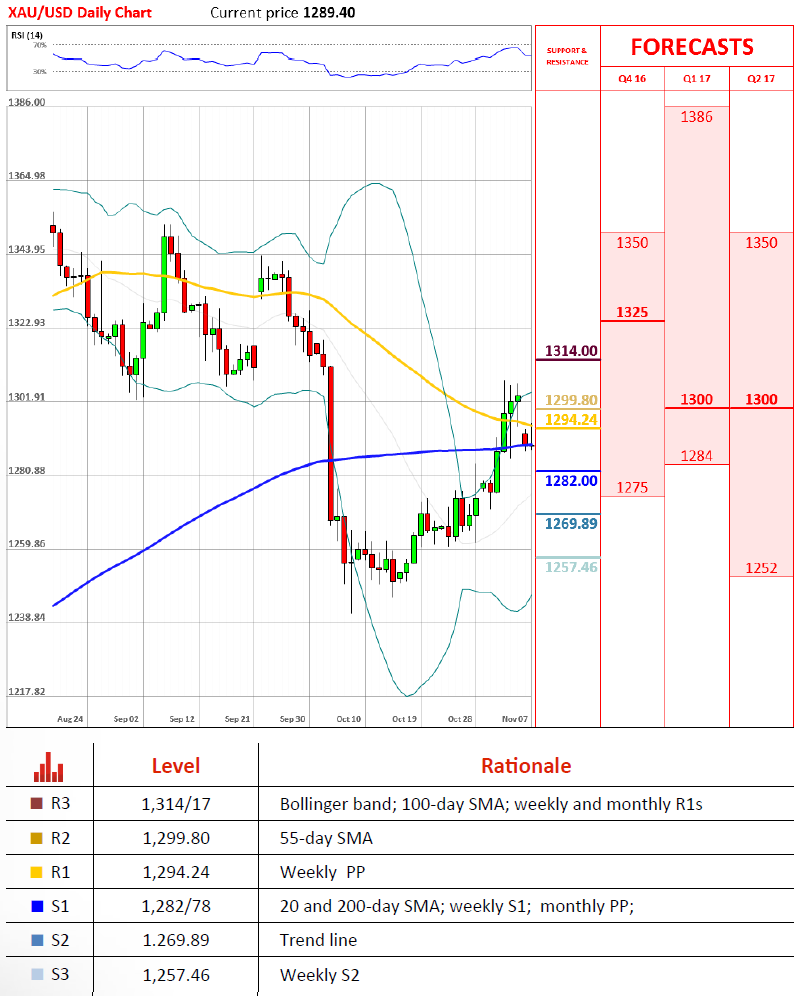The height and width of the screenshot is (996, 802).
Task: Click the R2 orange color swatch
Action: (x=37, y=838)
